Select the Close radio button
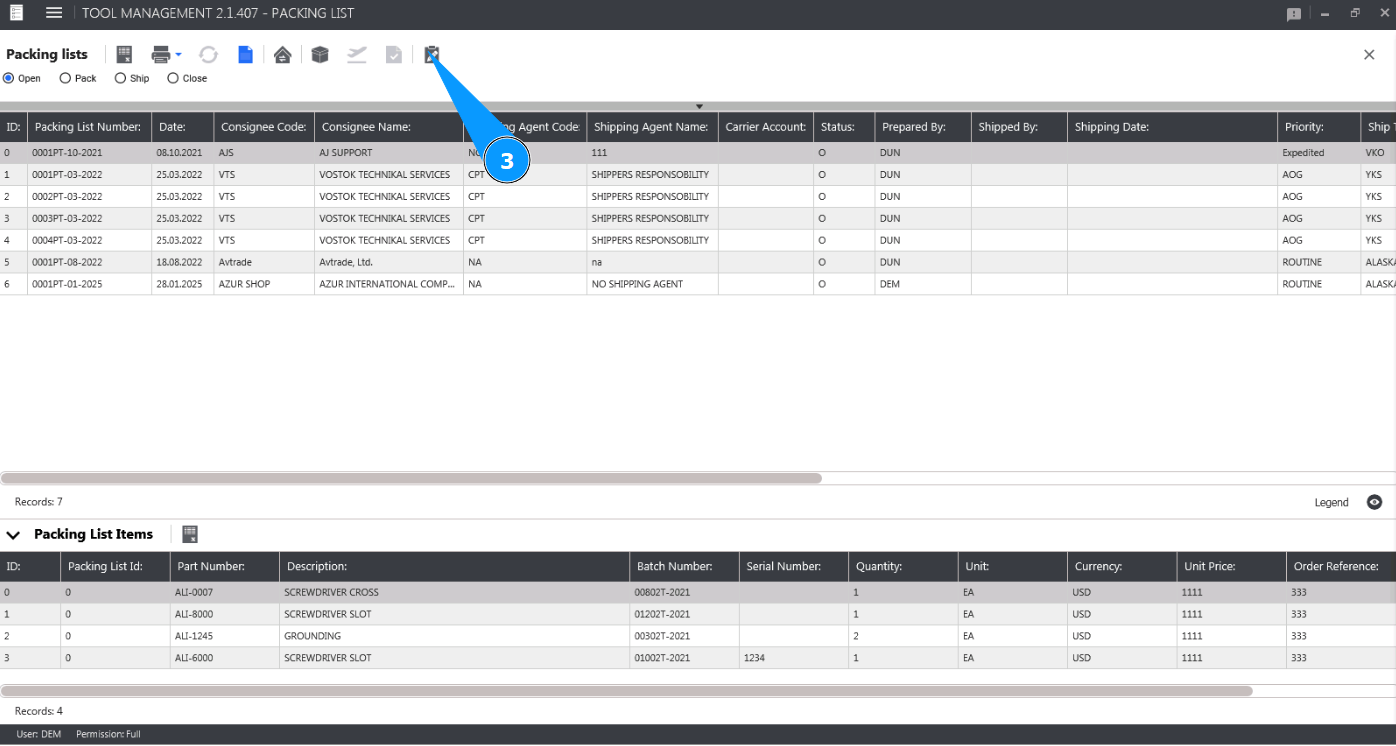1396x746 pixels. (x=173, y=78)
